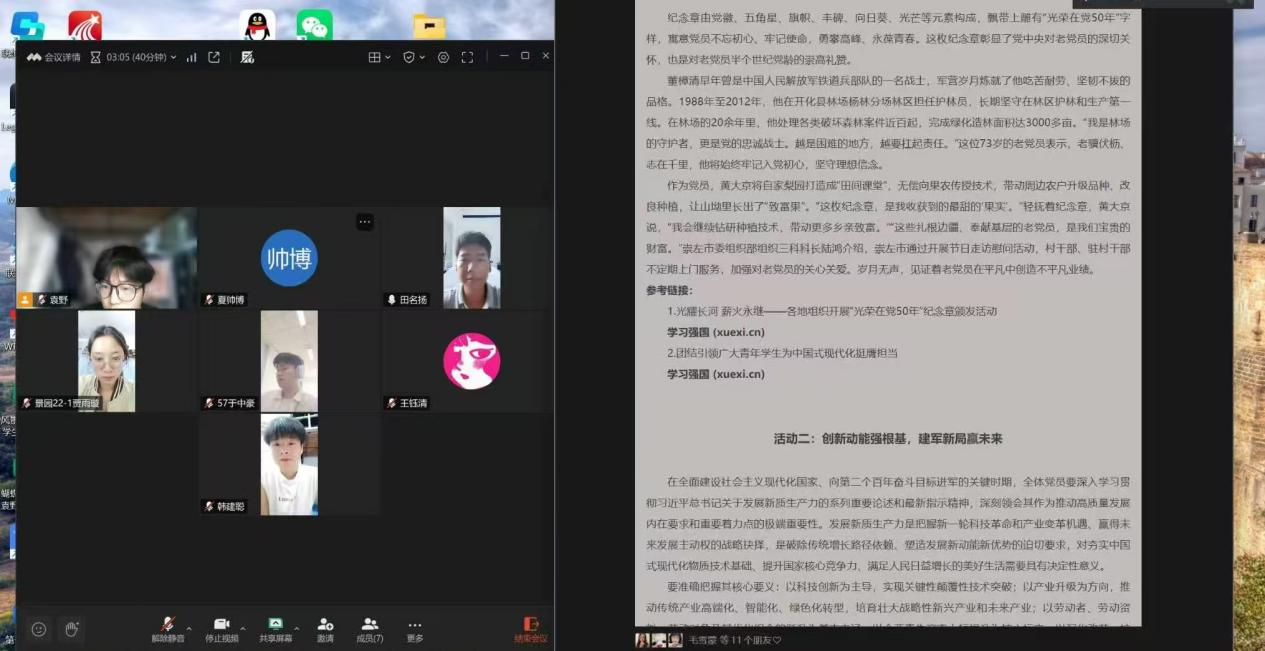Screen dimensions: 1265x651
Task: Expand audio options arrow beside mute
Action: (x=189, y=629)
